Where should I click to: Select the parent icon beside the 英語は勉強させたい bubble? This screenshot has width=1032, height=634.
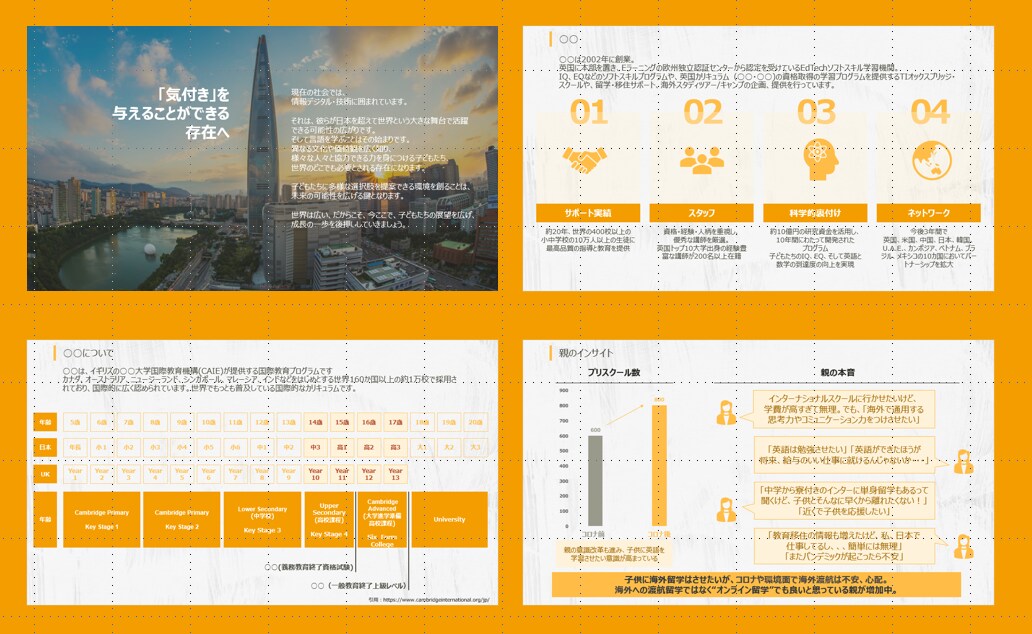964,462
